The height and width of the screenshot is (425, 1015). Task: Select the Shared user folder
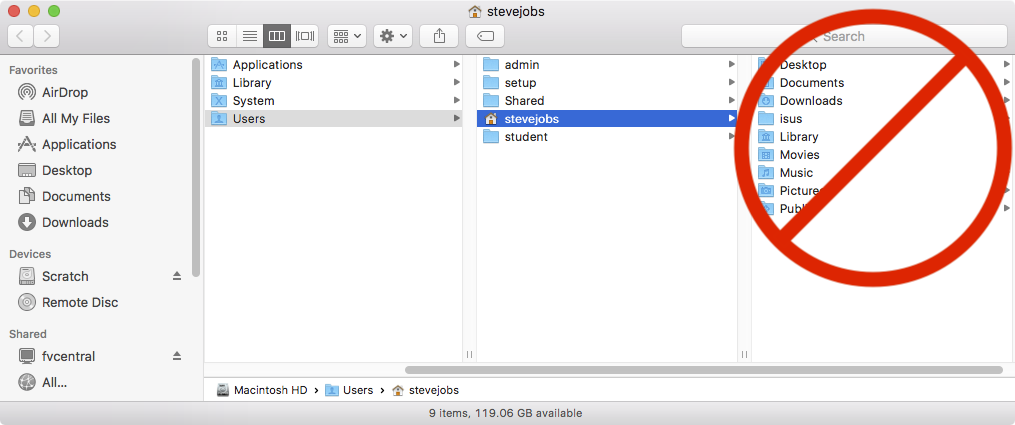(x=607, y=101)
